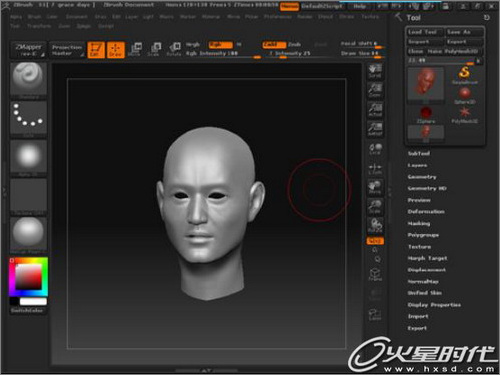The height and width of the screenshot is (375, 500).
Task: Expand the Geometry HD sub-palette
Action: (x=427, y=188)
